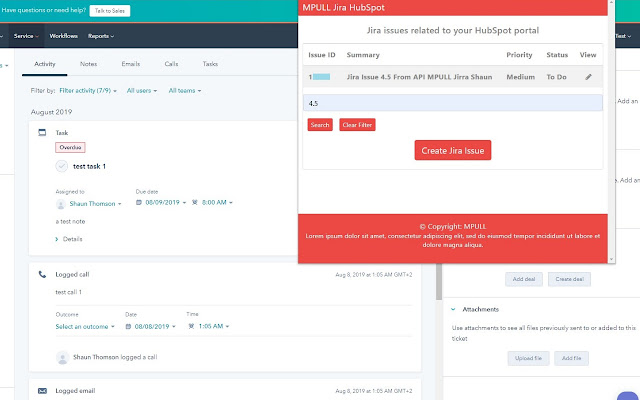This screenshot has height=400, width=640.
Task: Click the phone icon of Logged call
Action: click(42, 274)
